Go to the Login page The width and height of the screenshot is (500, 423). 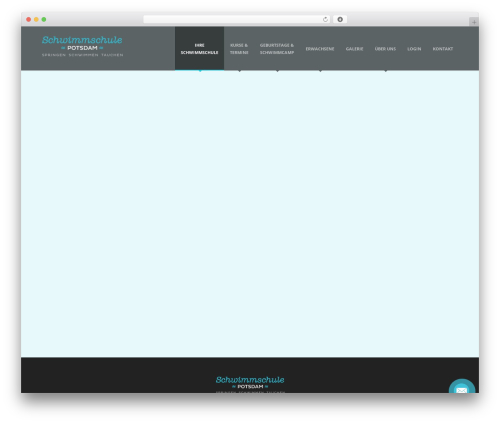(x=414, y=49)
